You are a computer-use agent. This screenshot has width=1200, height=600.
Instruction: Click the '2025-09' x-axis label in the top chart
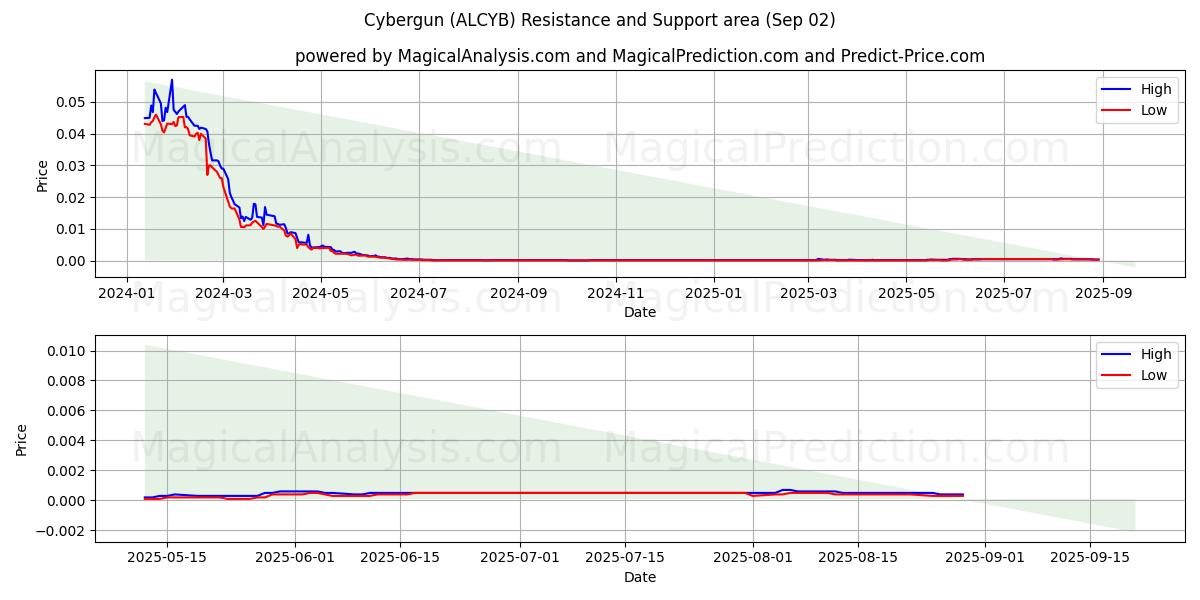[1104, 293]
